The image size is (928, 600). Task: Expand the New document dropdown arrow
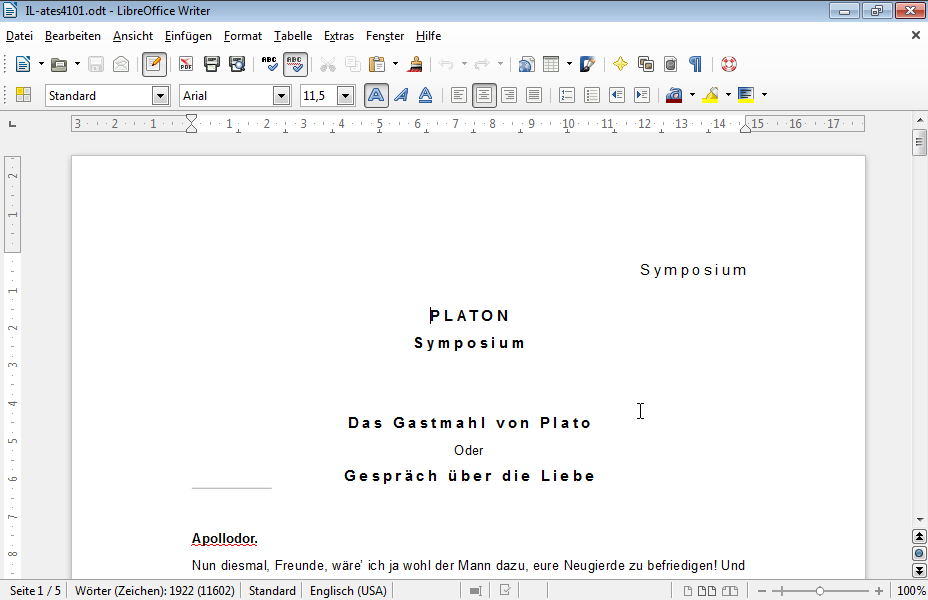click(x=41, y=64)
